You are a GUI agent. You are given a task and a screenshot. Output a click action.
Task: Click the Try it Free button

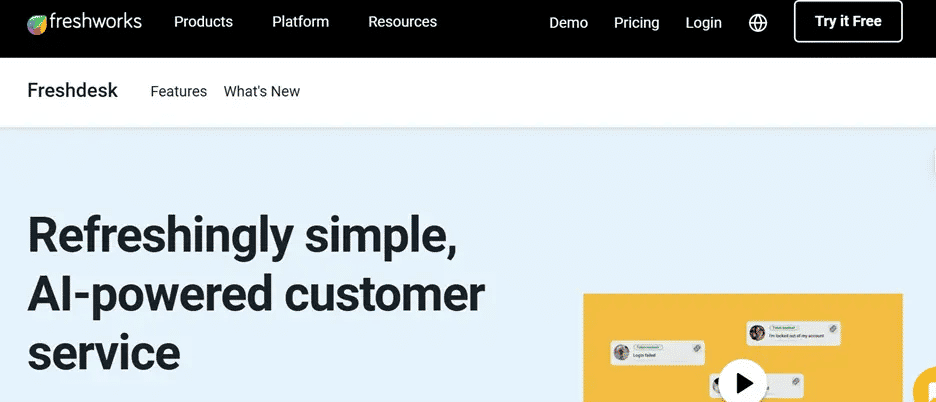click(848, 22)
